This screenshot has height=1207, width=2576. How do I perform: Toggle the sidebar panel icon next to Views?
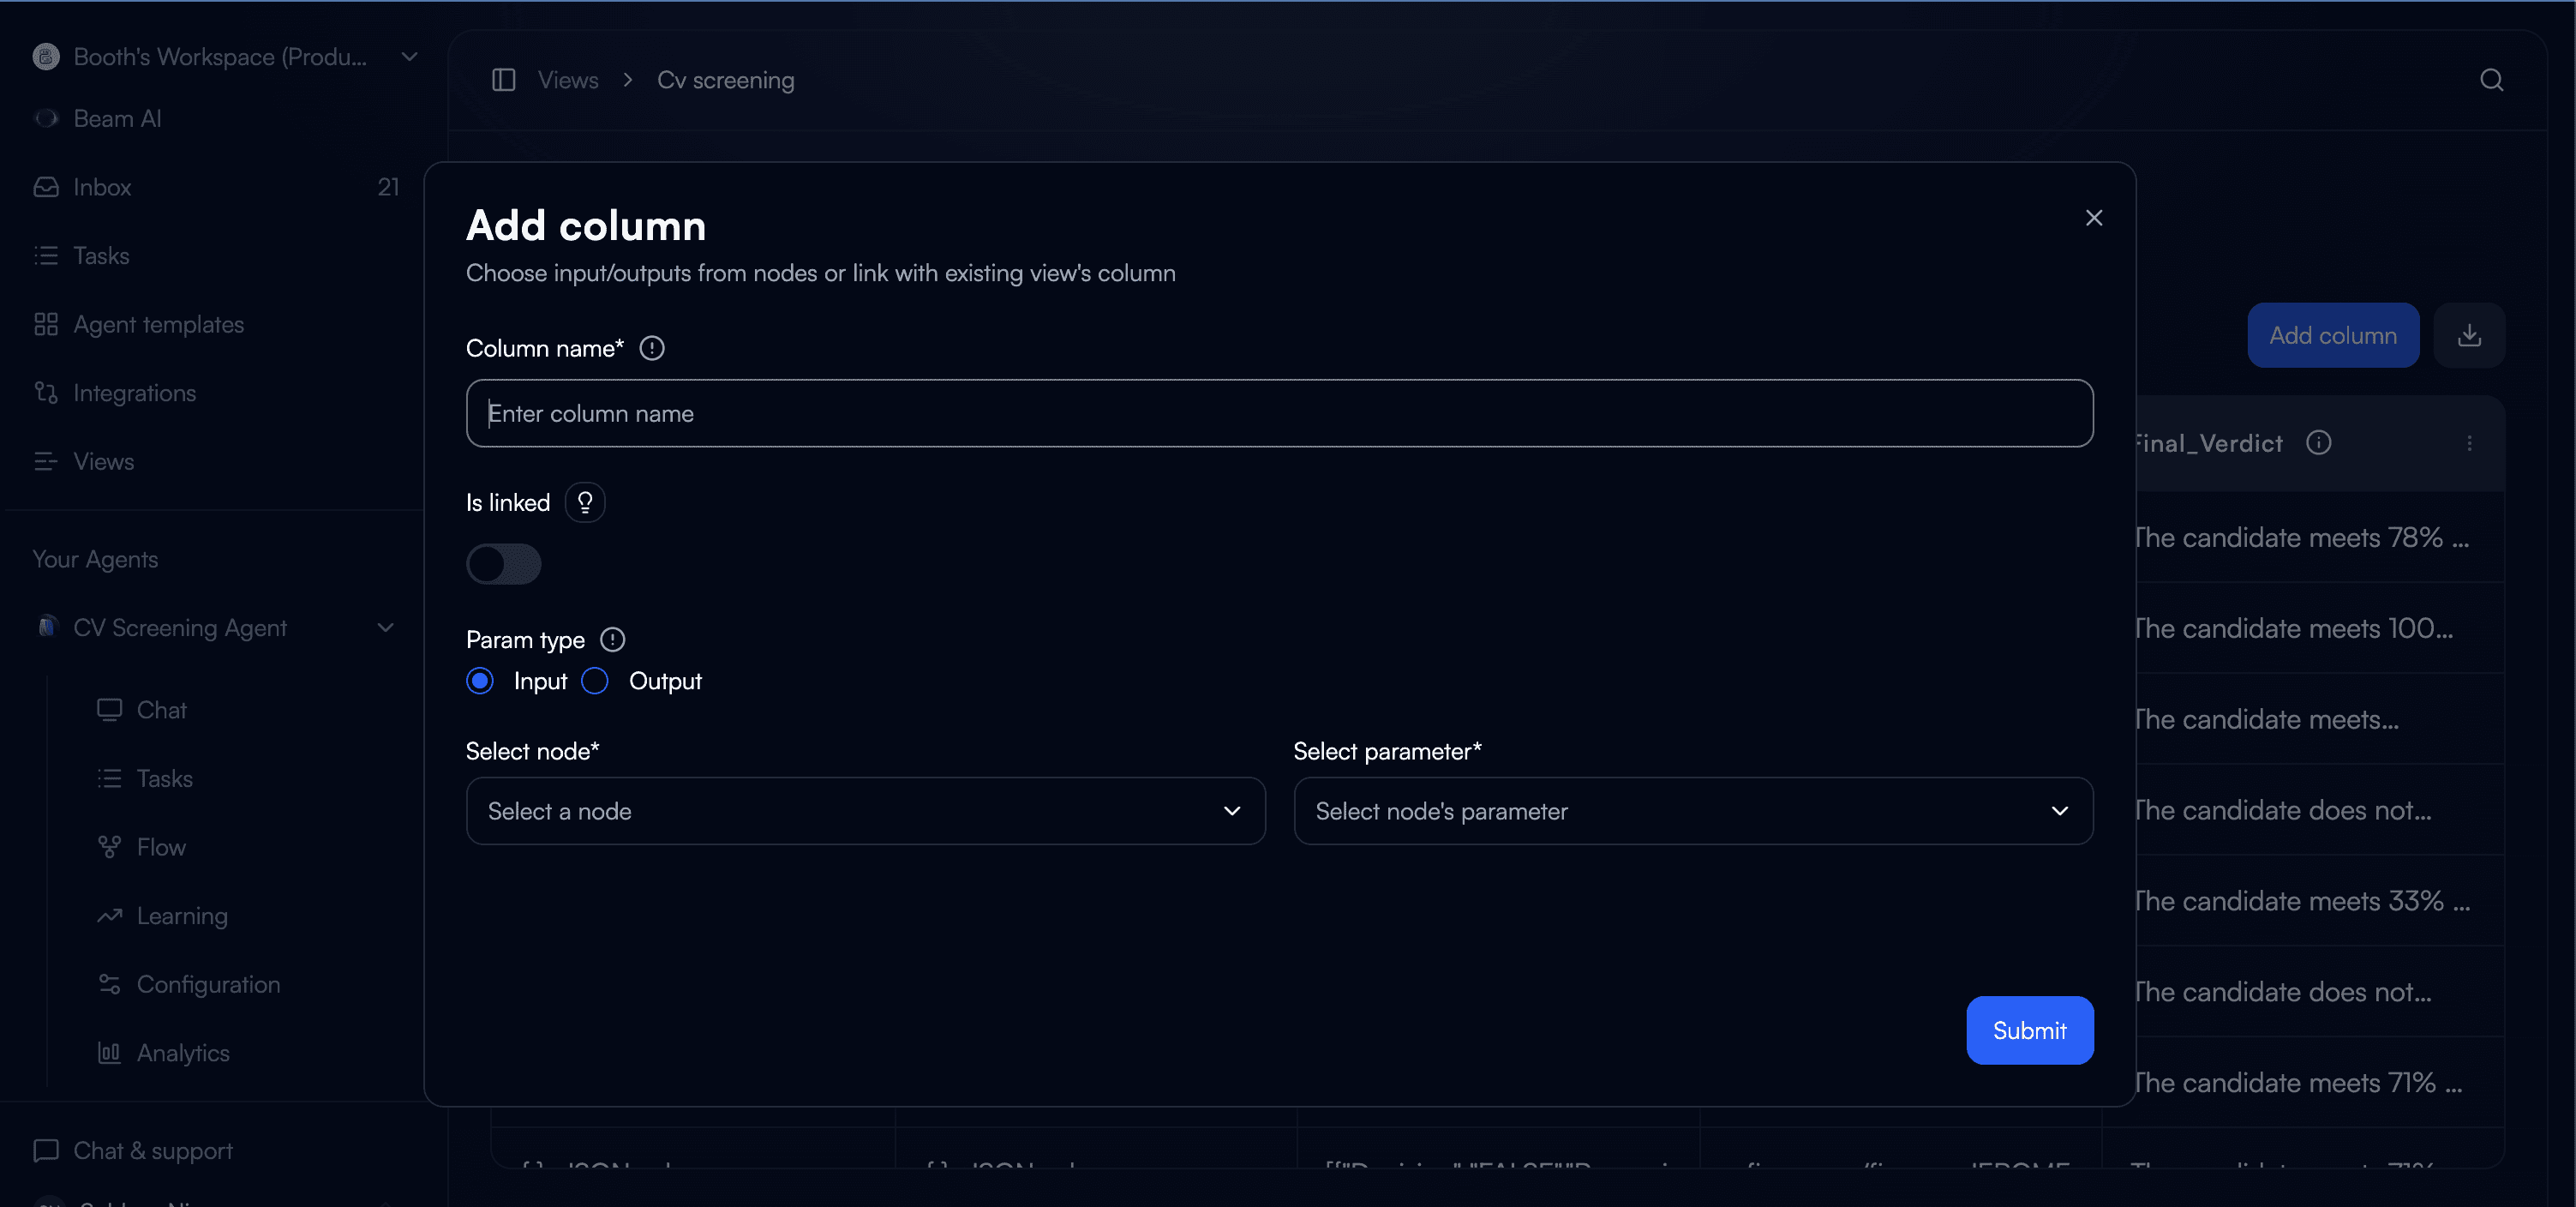tap(503, 80)
